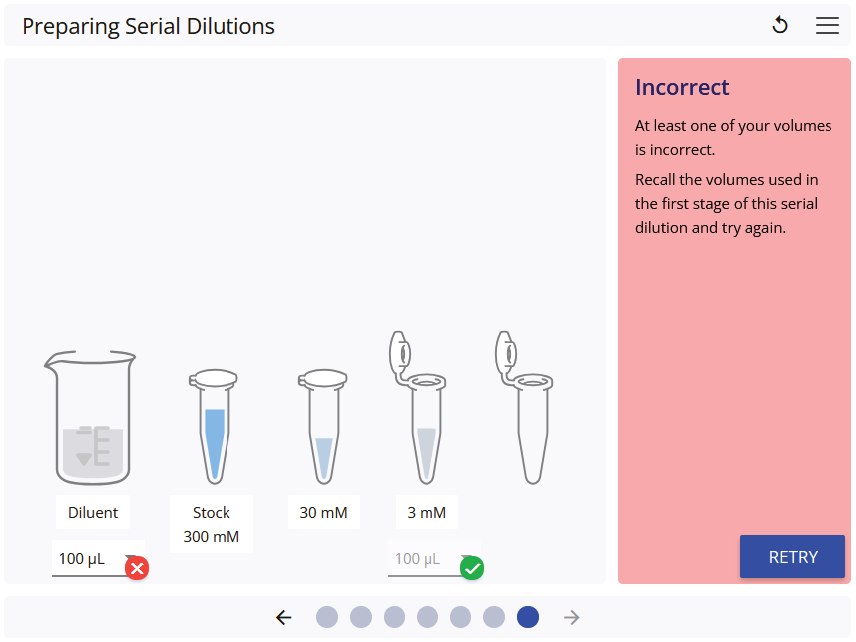Image resolution: width=856 pixels, height=642 pixels.
Task: Click the empty unlabeled open tube
Action: click(x=524, y=407)
